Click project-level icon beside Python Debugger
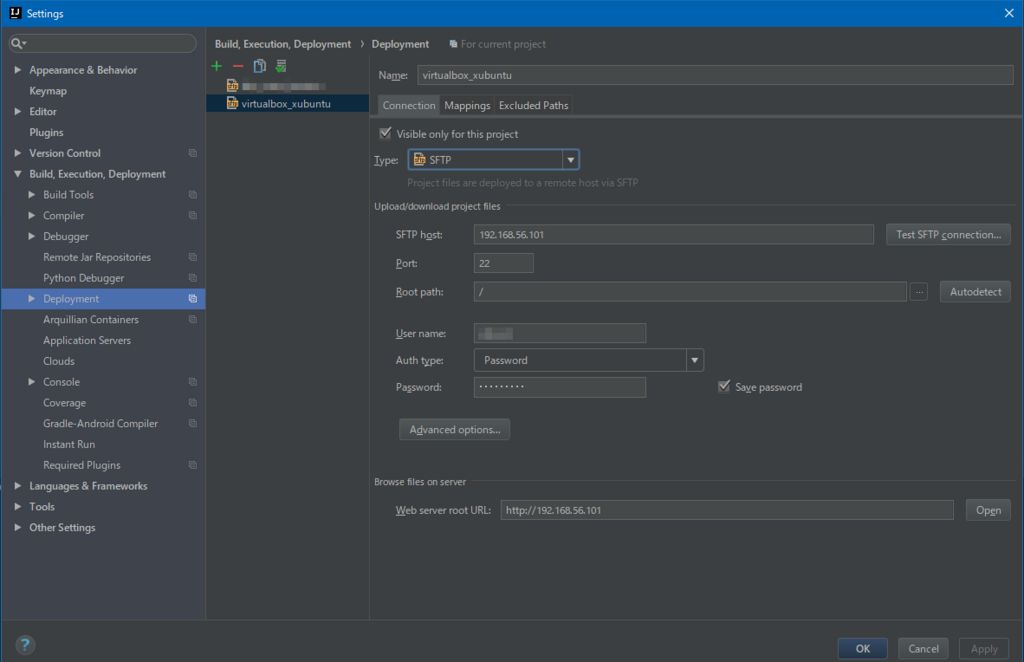1024x662 pixels. 193,278
